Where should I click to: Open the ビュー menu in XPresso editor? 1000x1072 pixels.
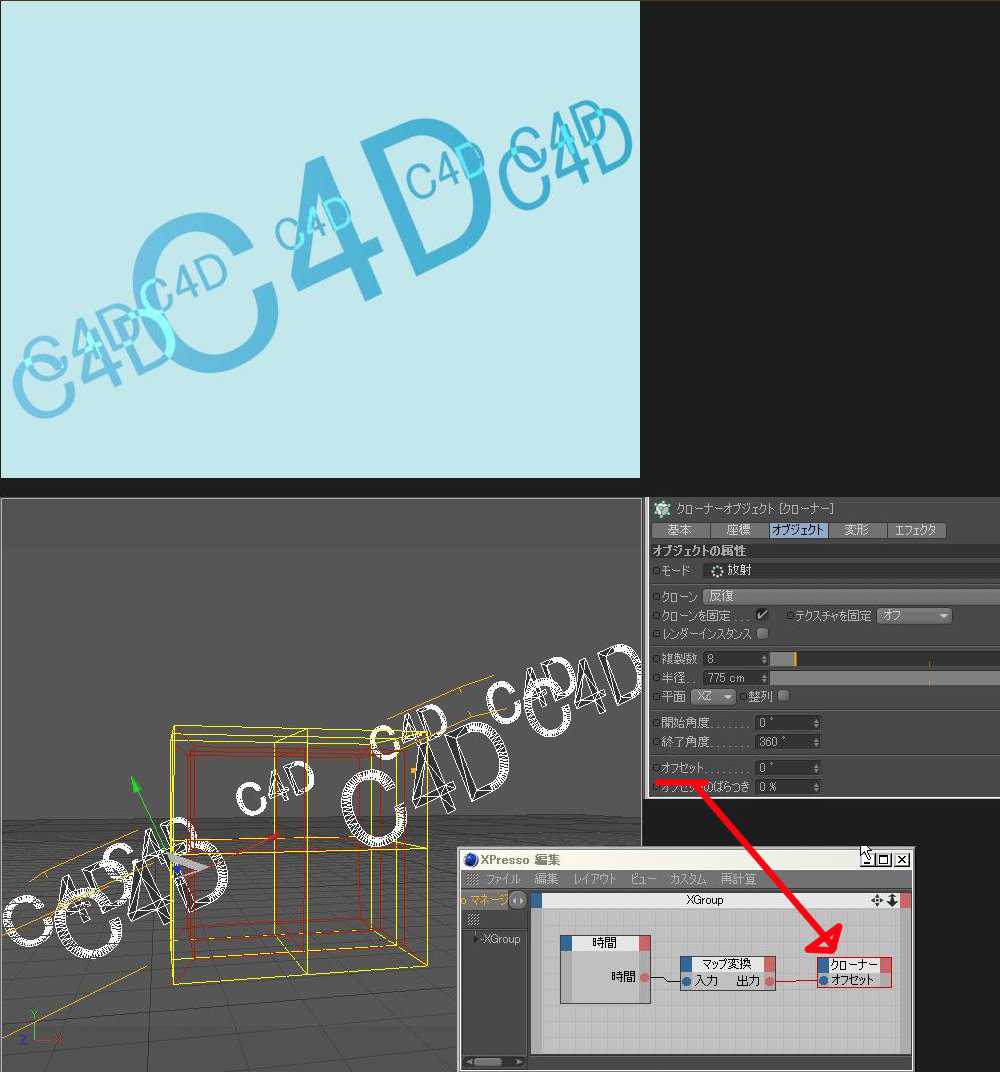coord(643,879)
